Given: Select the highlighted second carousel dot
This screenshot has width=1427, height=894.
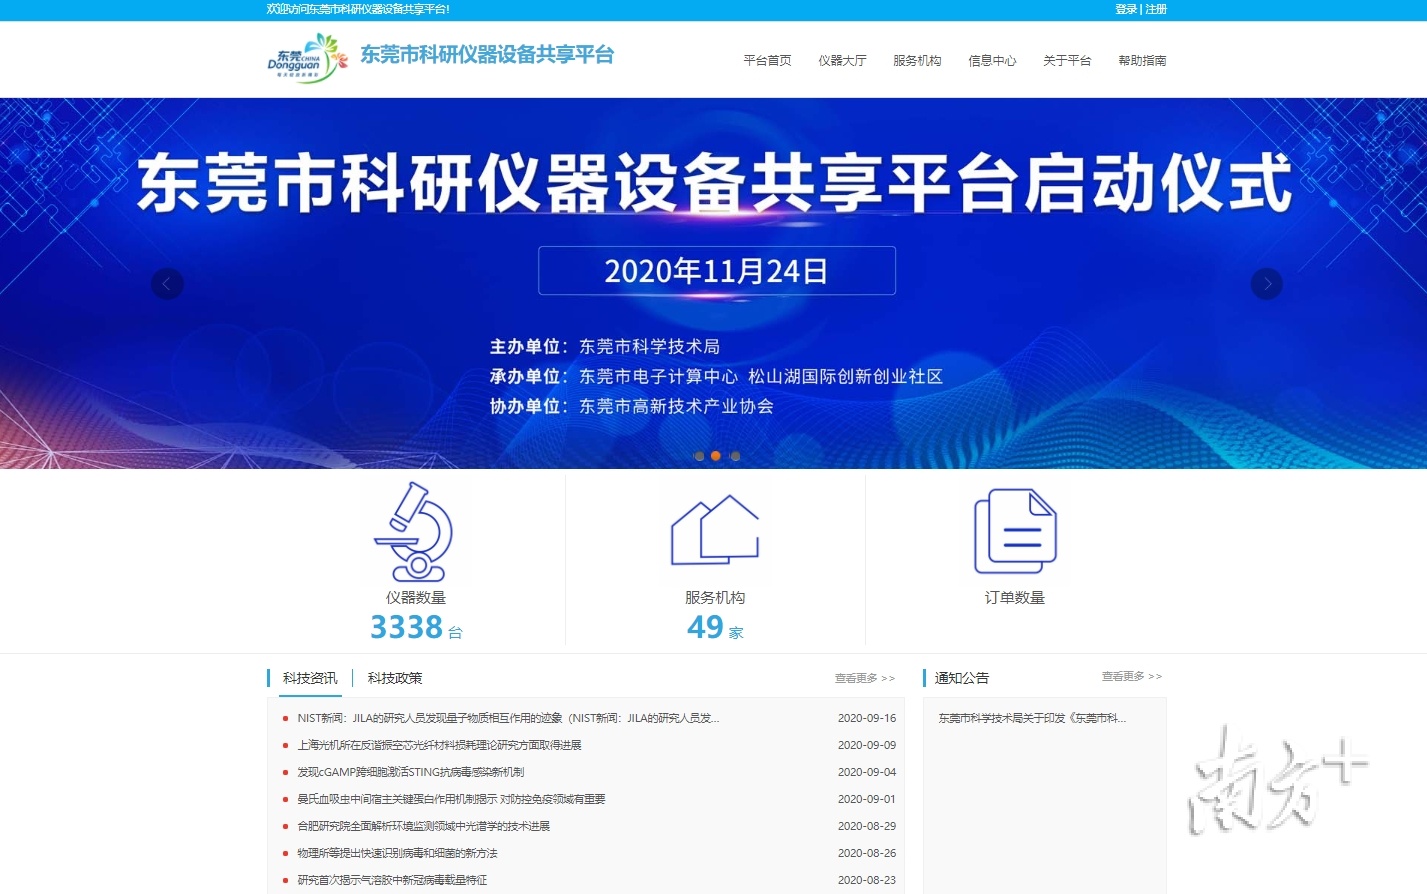Looking at the screenshot, I should (716, 456).
